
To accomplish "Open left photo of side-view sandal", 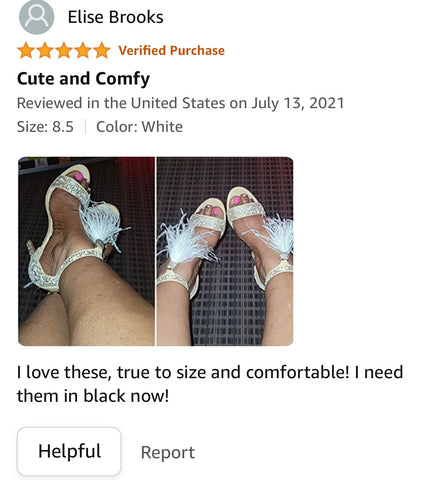I will (86, 251).
